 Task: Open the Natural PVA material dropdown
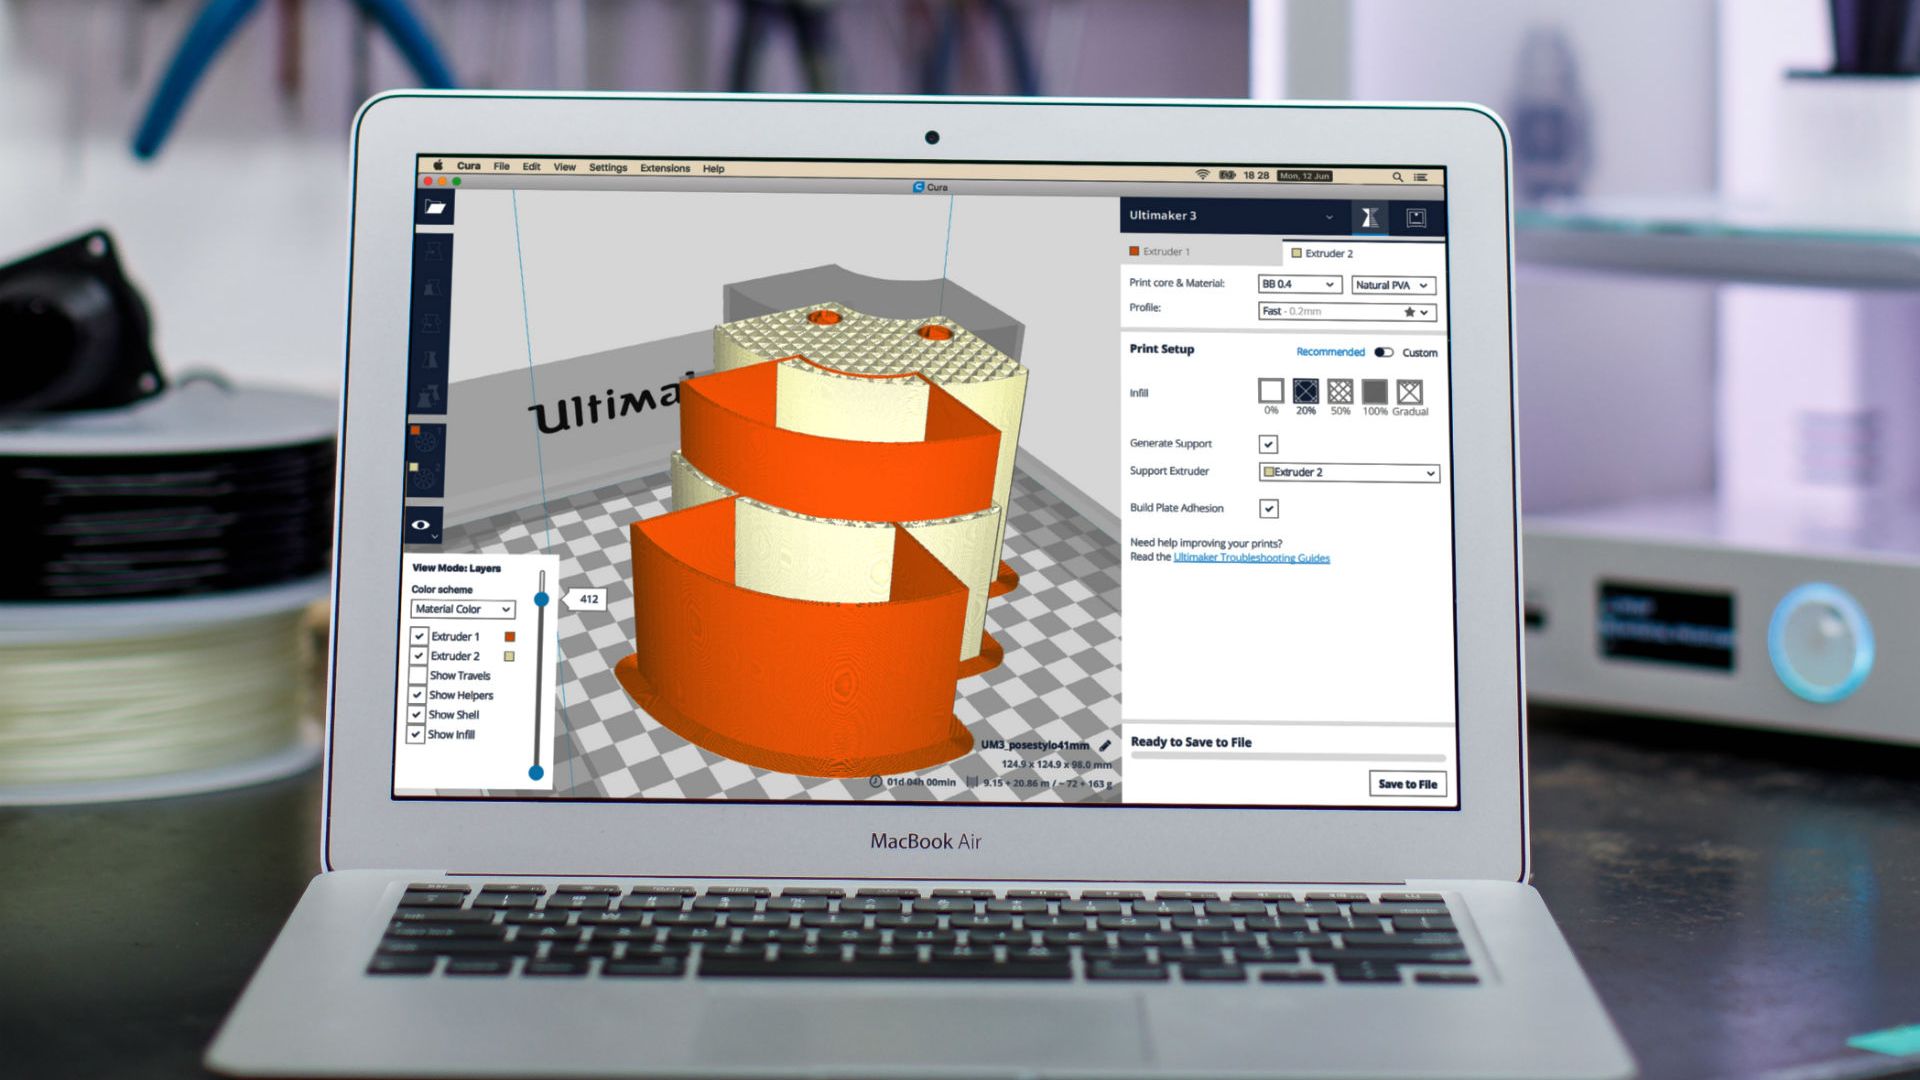click(x=1392, y=286)
